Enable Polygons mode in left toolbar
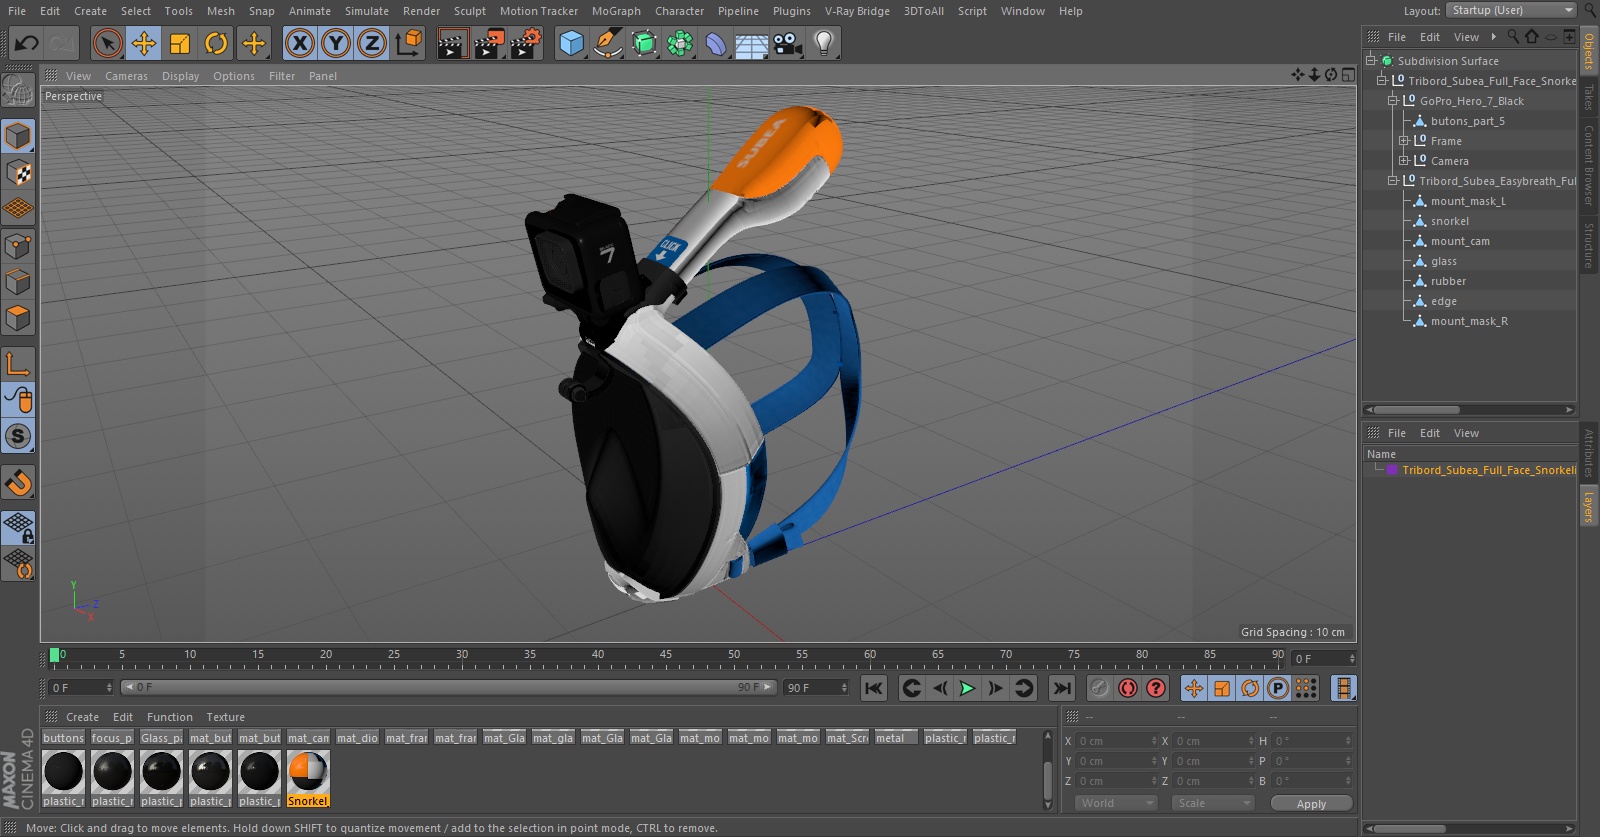 (19, 318)
